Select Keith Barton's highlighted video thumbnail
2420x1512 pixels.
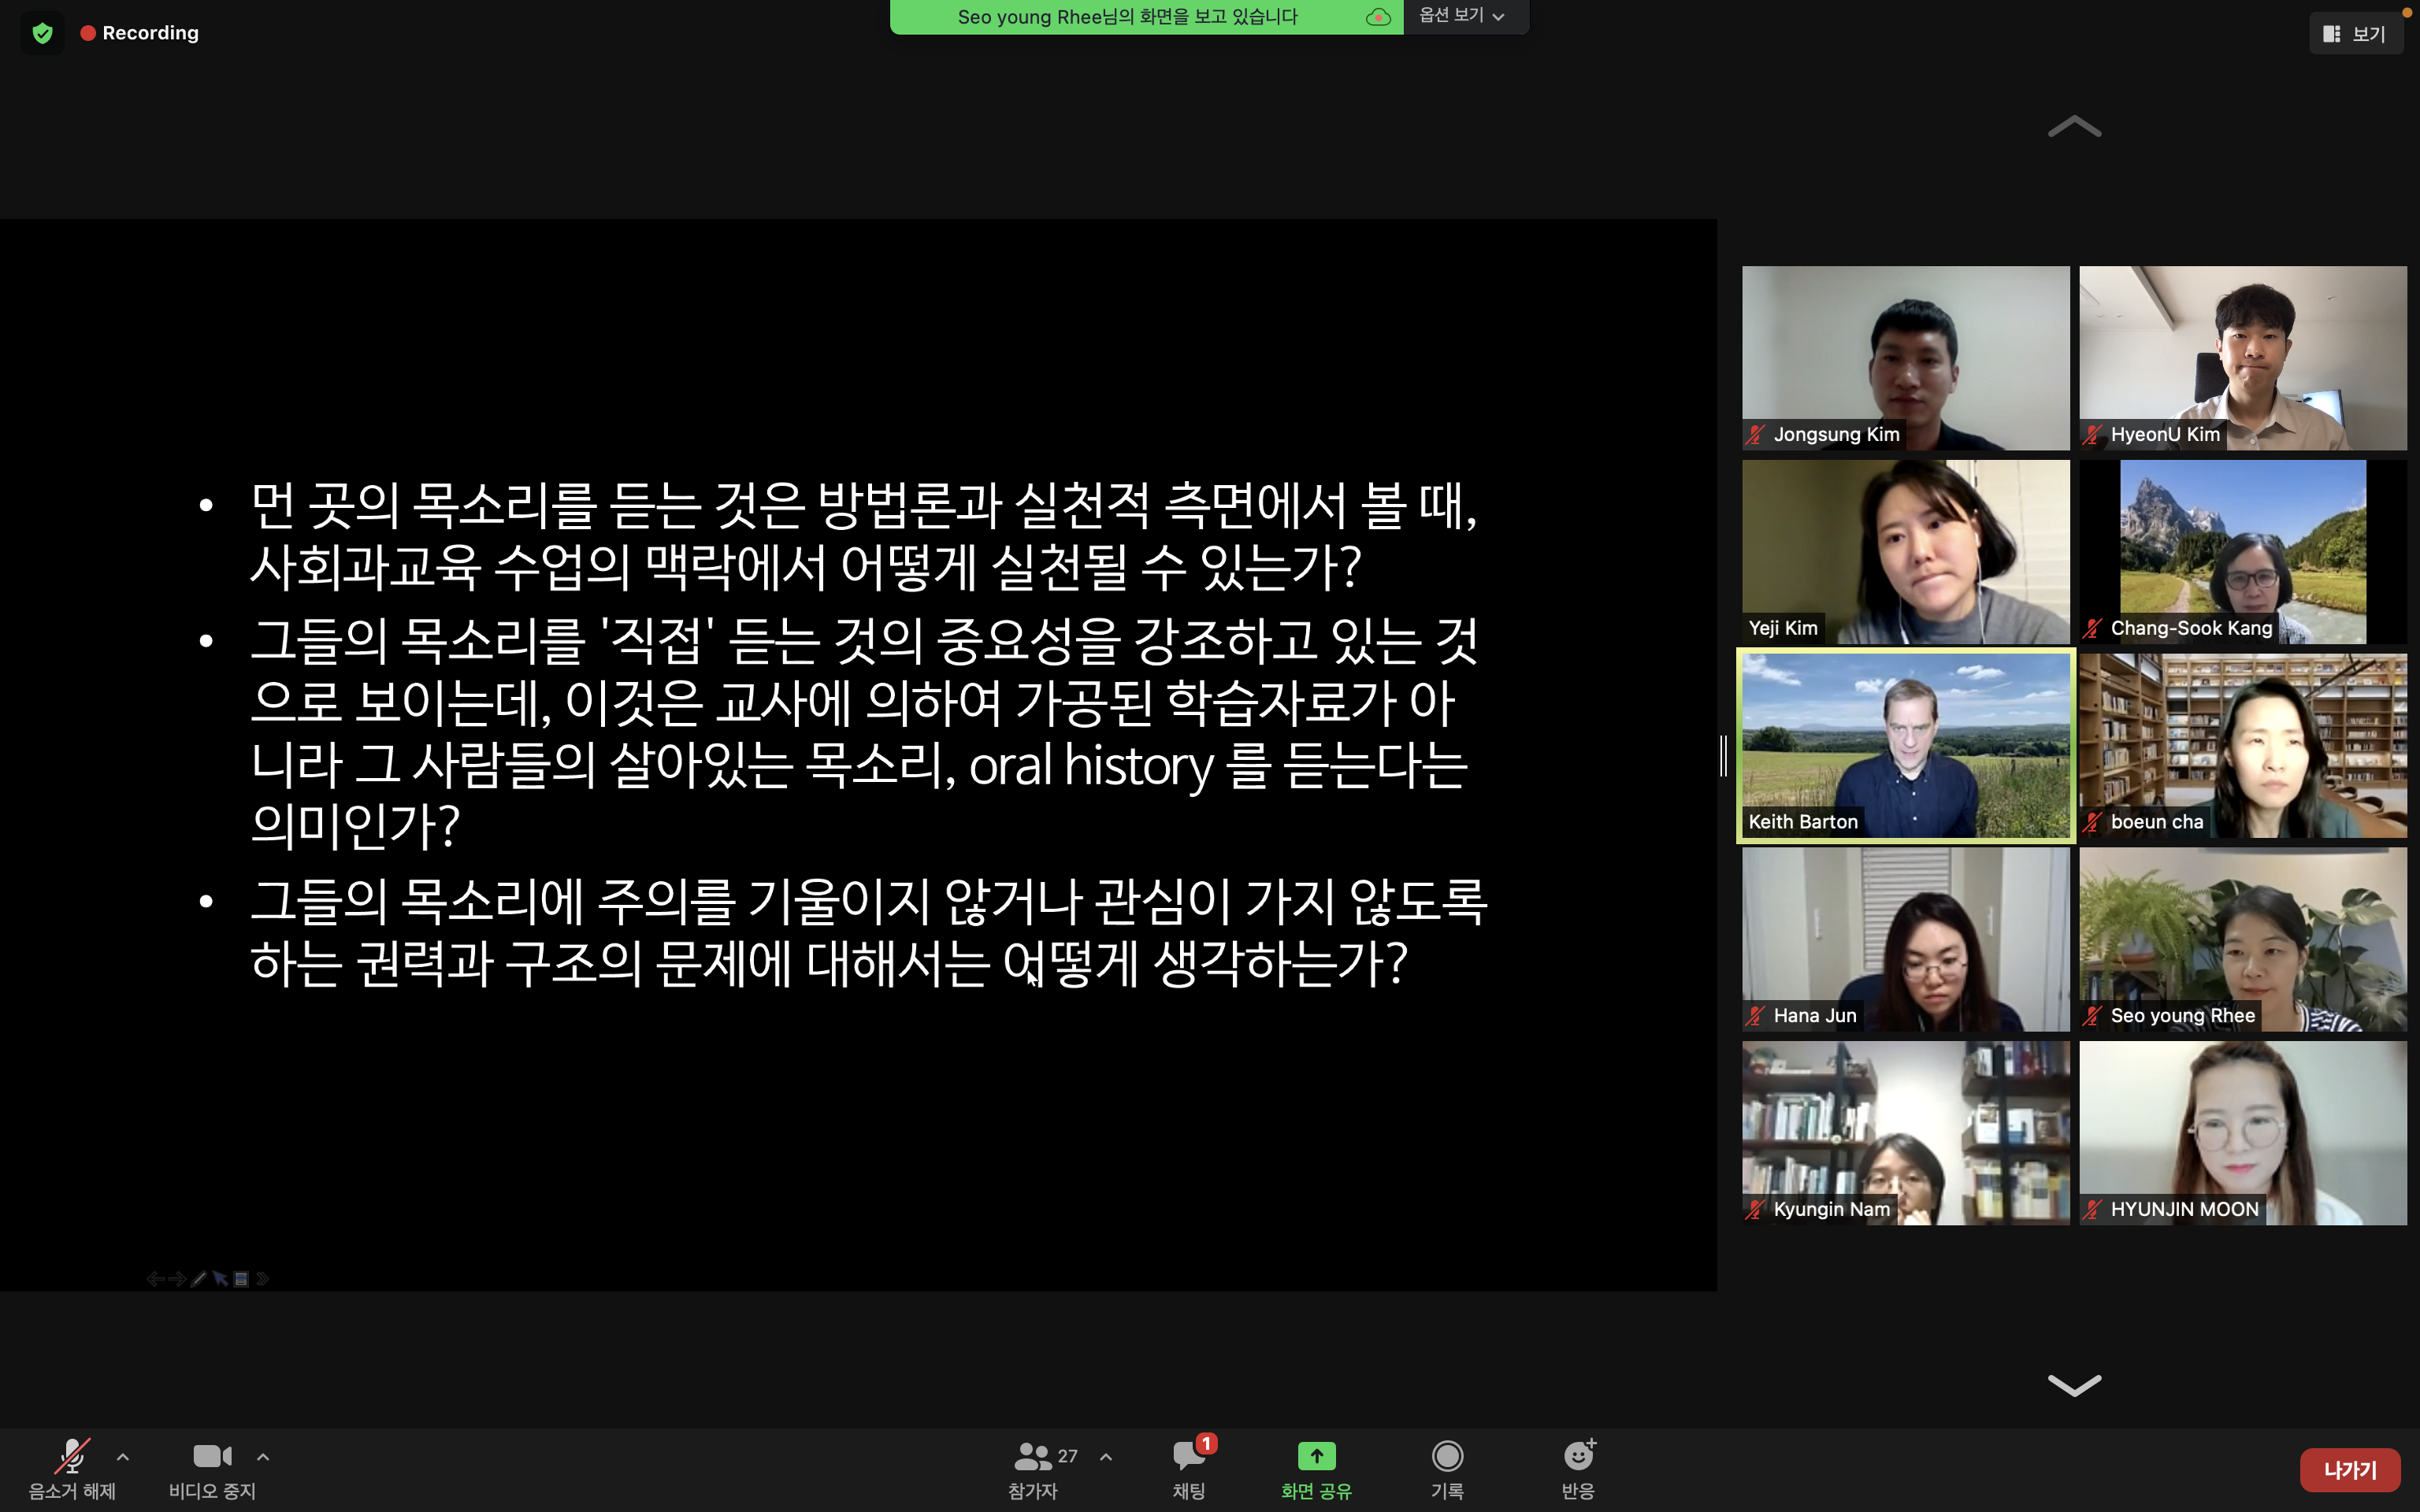(x=1906, y=745)
